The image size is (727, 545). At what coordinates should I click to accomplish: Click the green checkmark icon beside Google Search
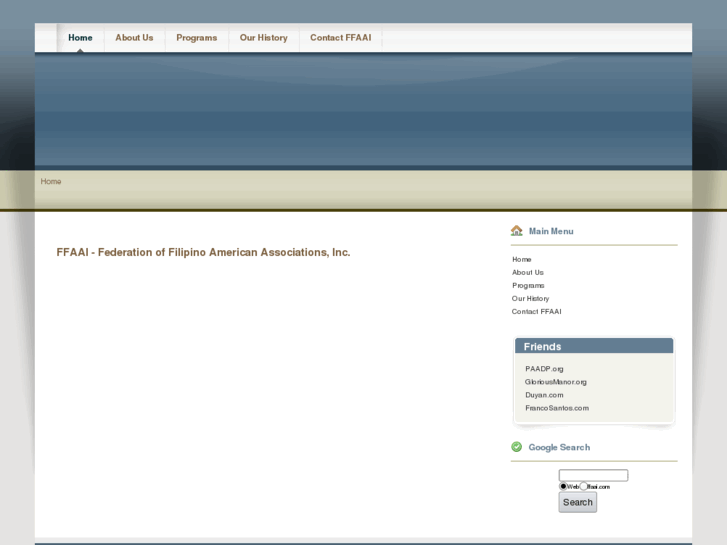[x=517, y=447]
